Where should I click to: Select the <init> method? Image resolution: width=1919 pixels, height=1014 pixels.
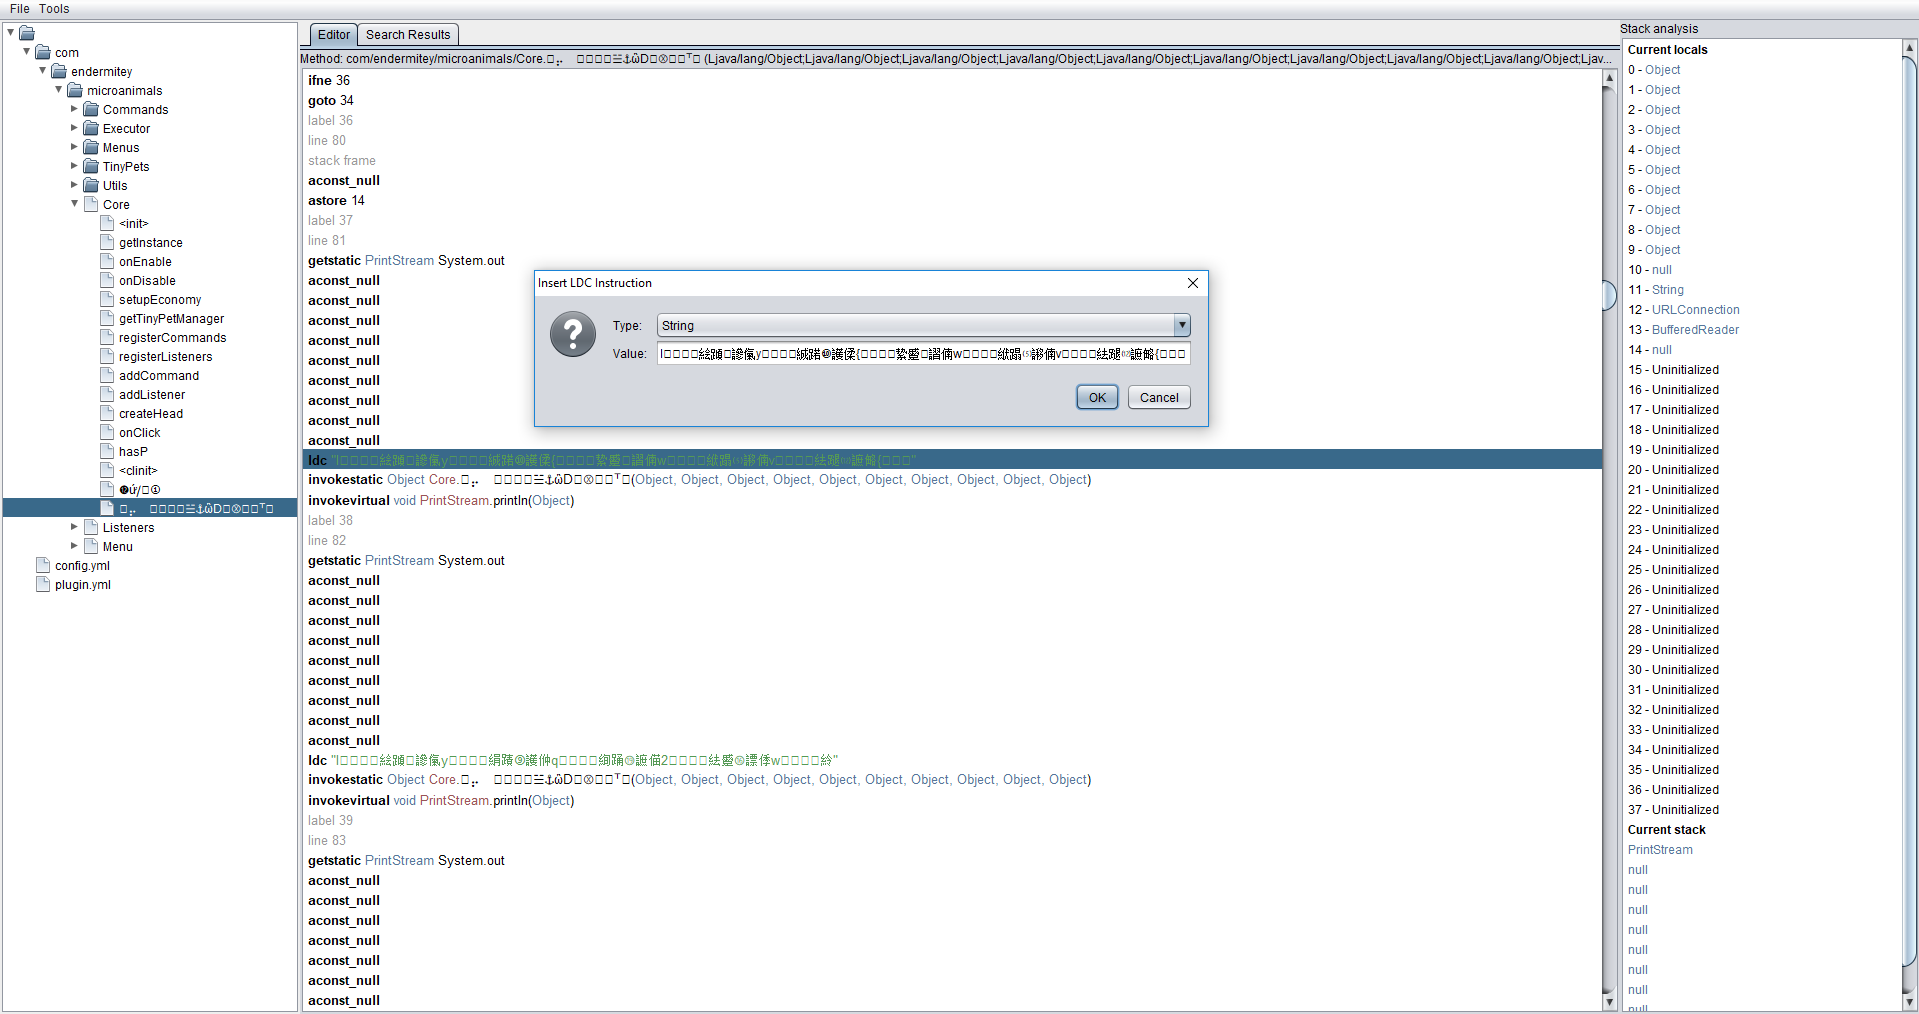[133, 224]
